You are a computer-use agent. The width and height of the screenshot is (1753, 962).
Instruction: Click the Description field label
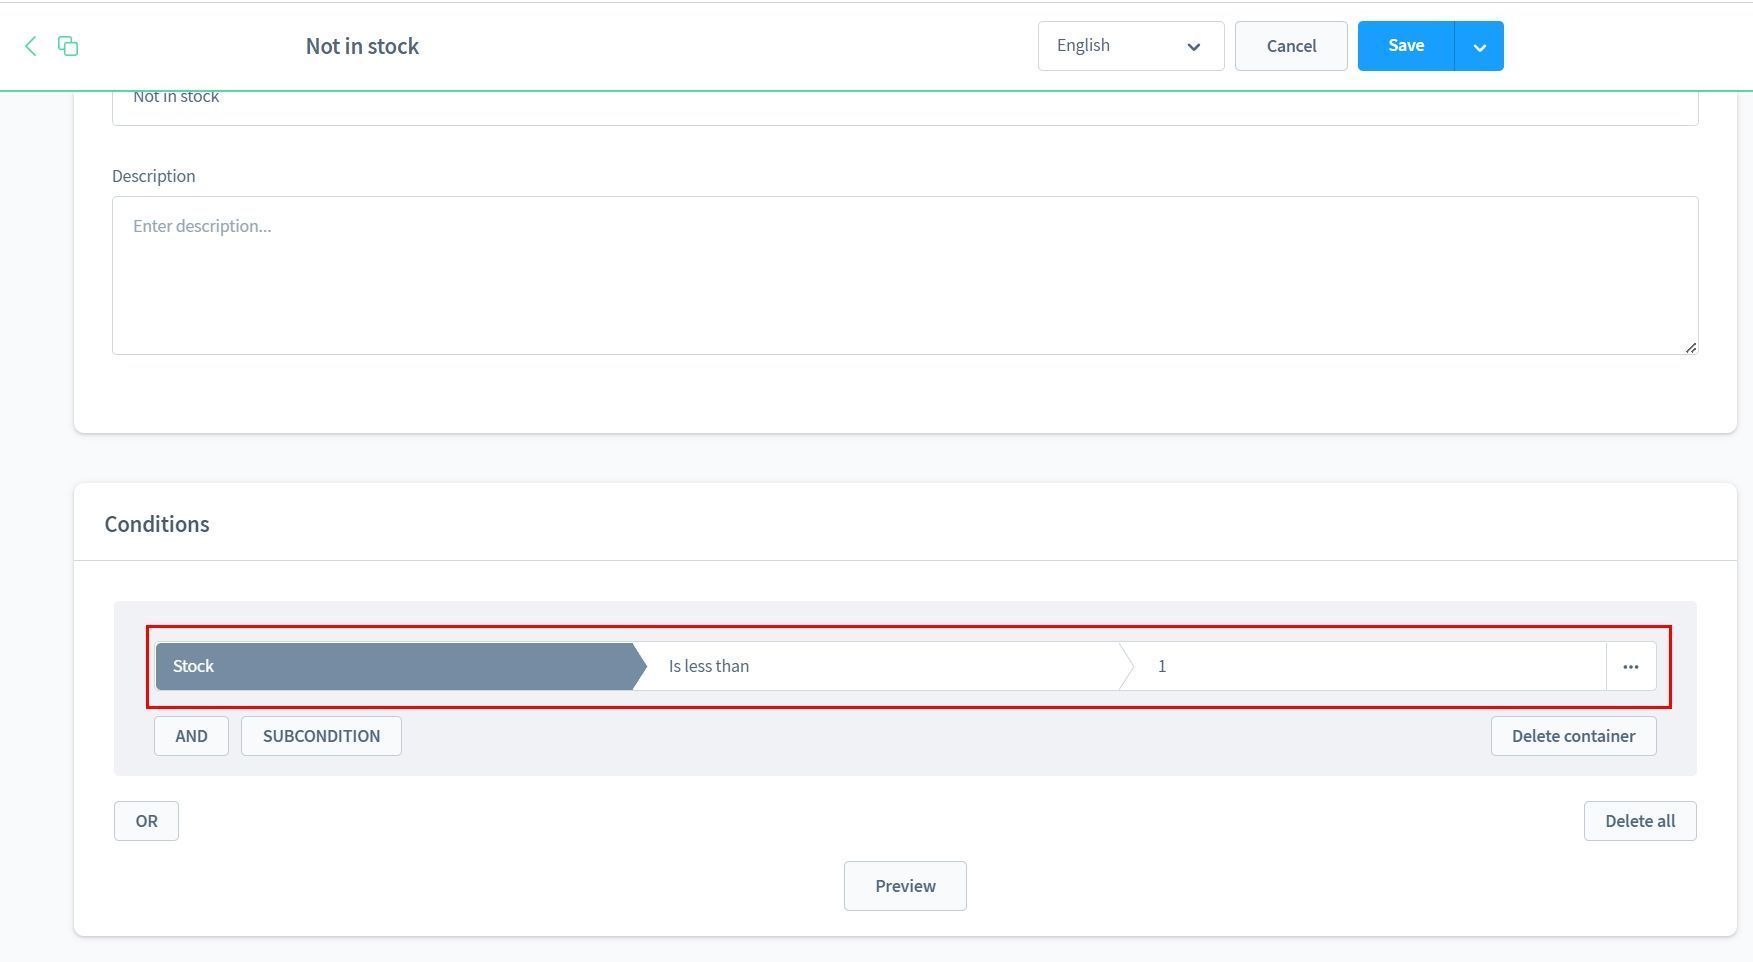pos(154,176)
